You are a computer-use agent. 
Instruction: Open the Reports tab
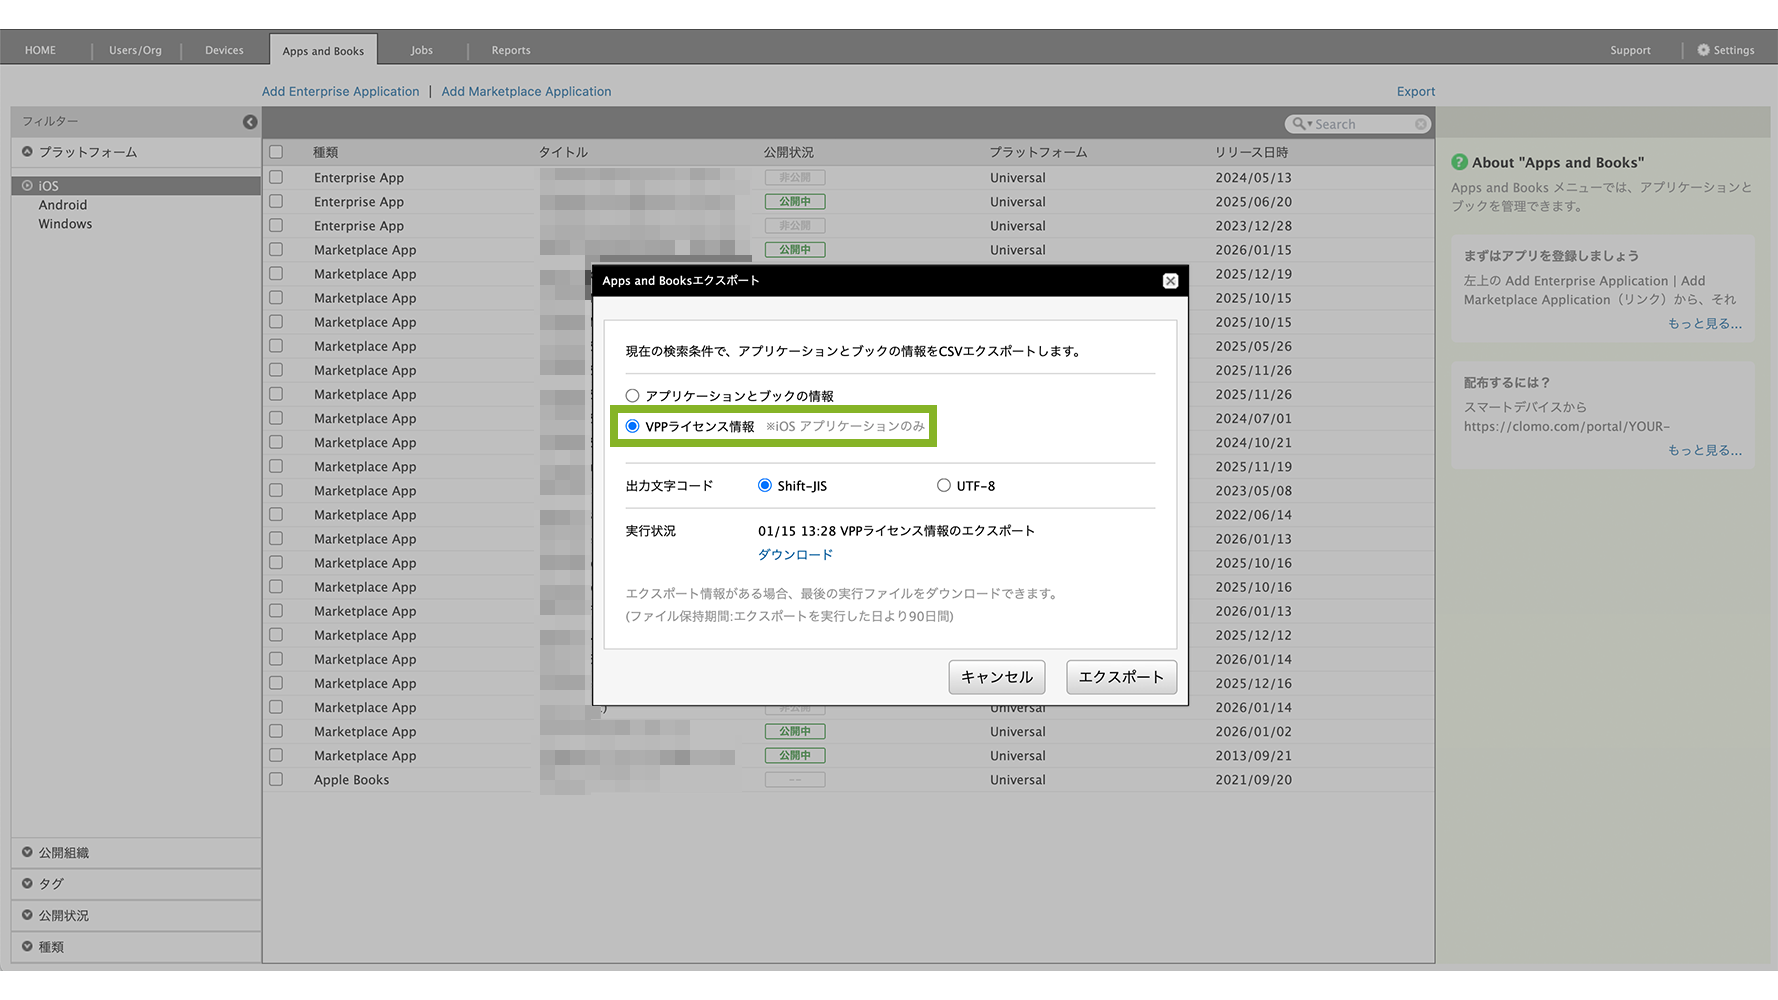click(x=510, y=50)
